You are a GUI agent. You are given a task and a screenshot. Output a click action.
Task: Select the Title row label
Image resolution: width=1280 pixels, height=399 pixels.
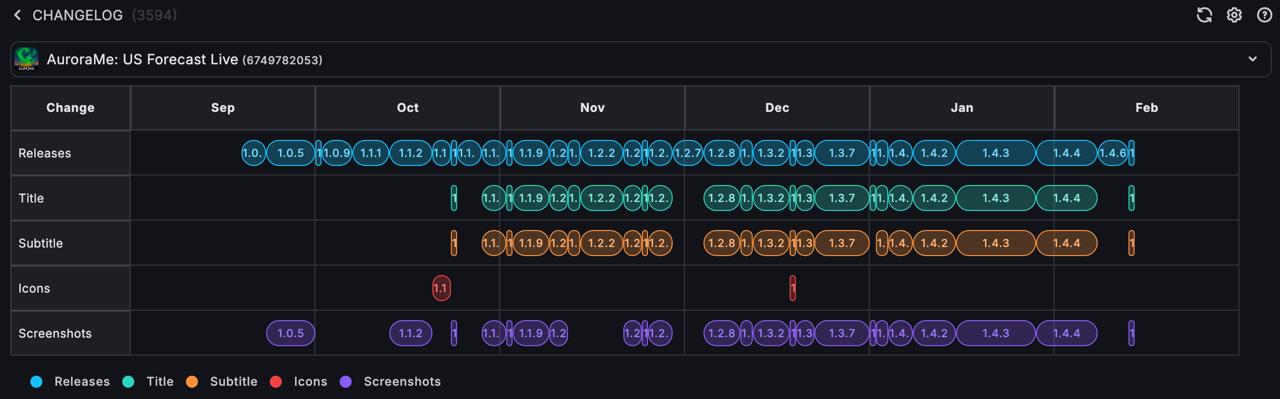coord(70,198)
